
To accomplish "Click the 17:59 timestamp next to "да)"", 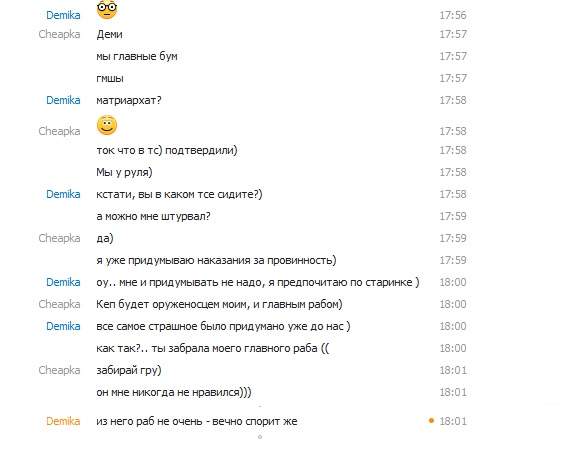I will [x=453, y=238].
